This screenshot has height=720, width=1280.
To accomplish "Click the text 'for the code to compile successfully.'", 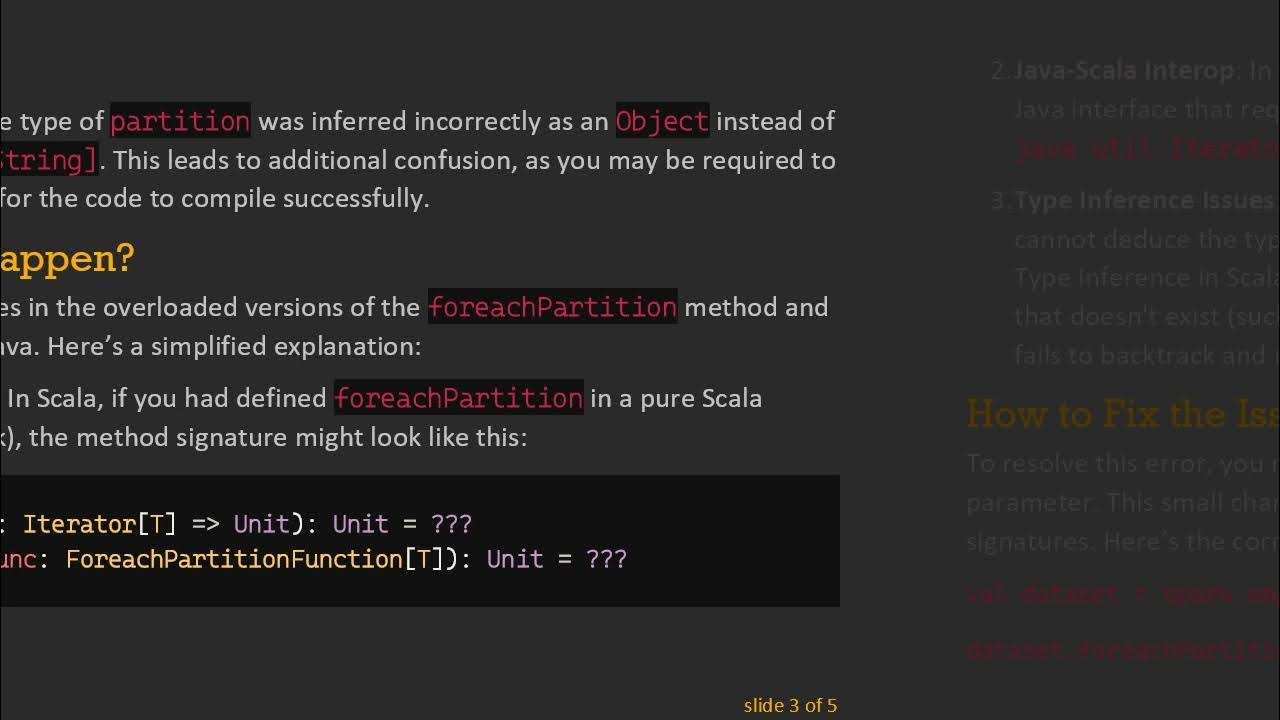I will point(215,198).
